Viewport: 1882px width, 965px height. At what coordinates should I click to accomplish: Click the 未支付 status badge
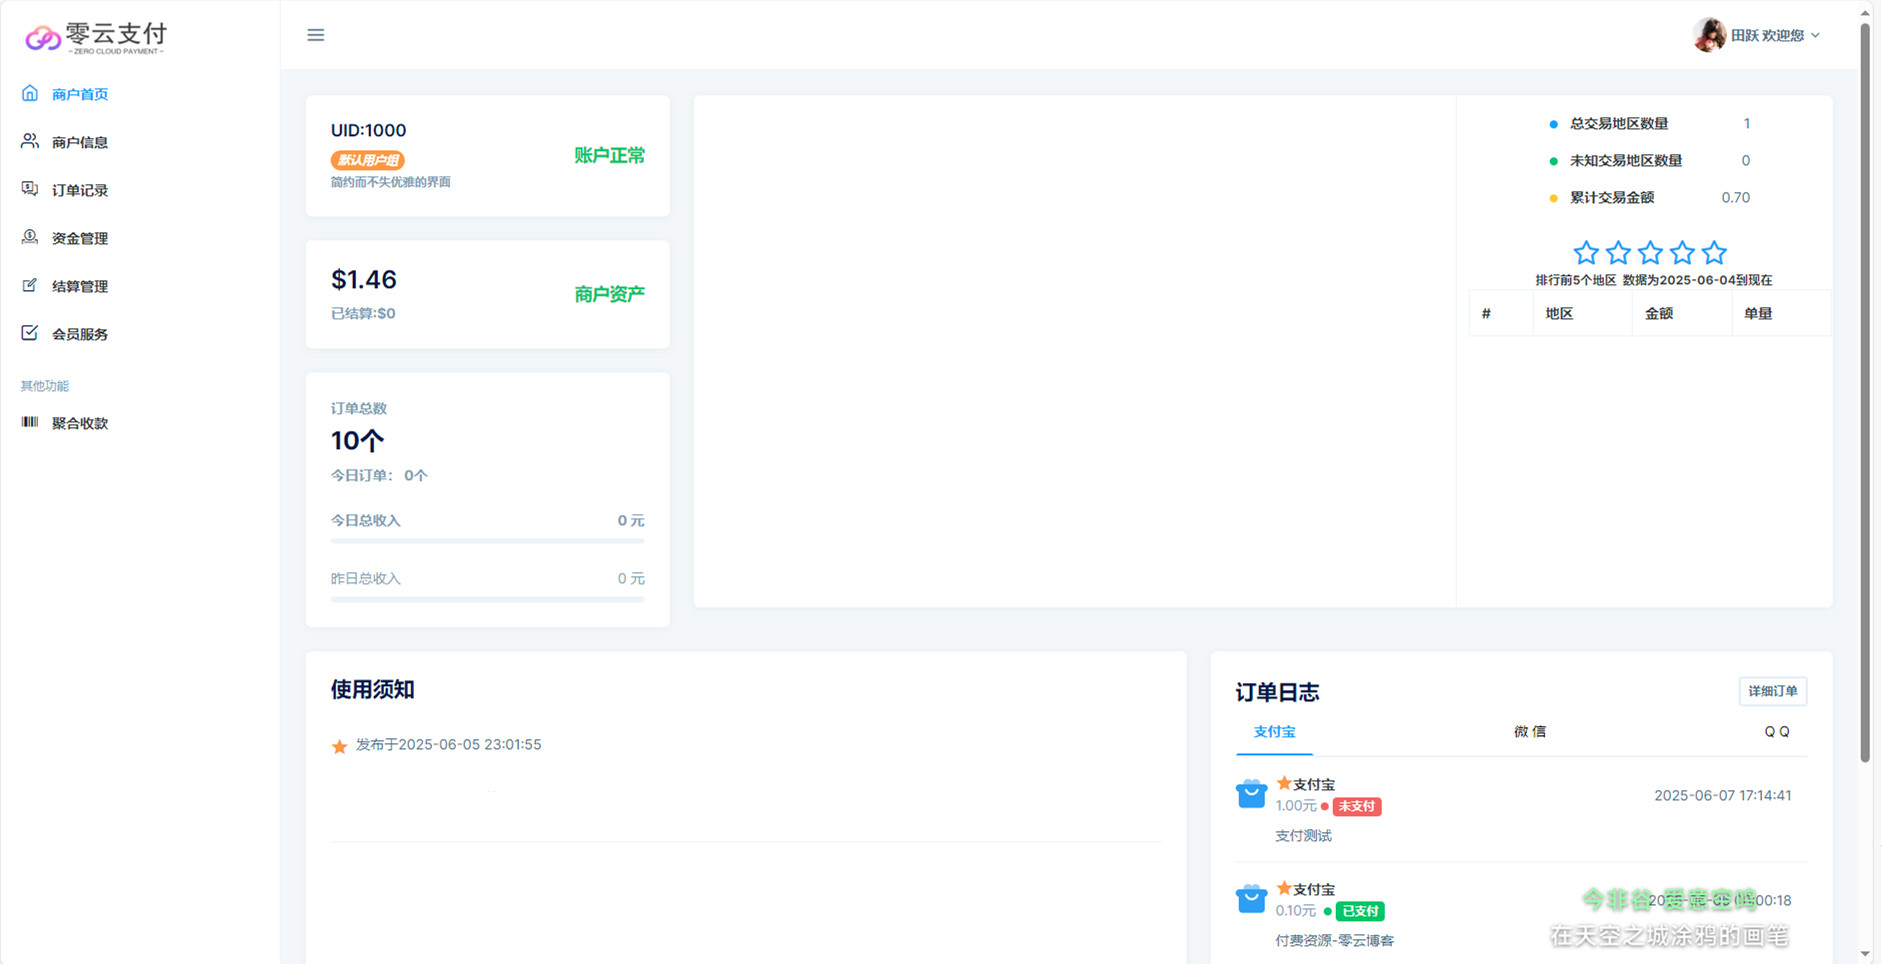(1356, 806)
